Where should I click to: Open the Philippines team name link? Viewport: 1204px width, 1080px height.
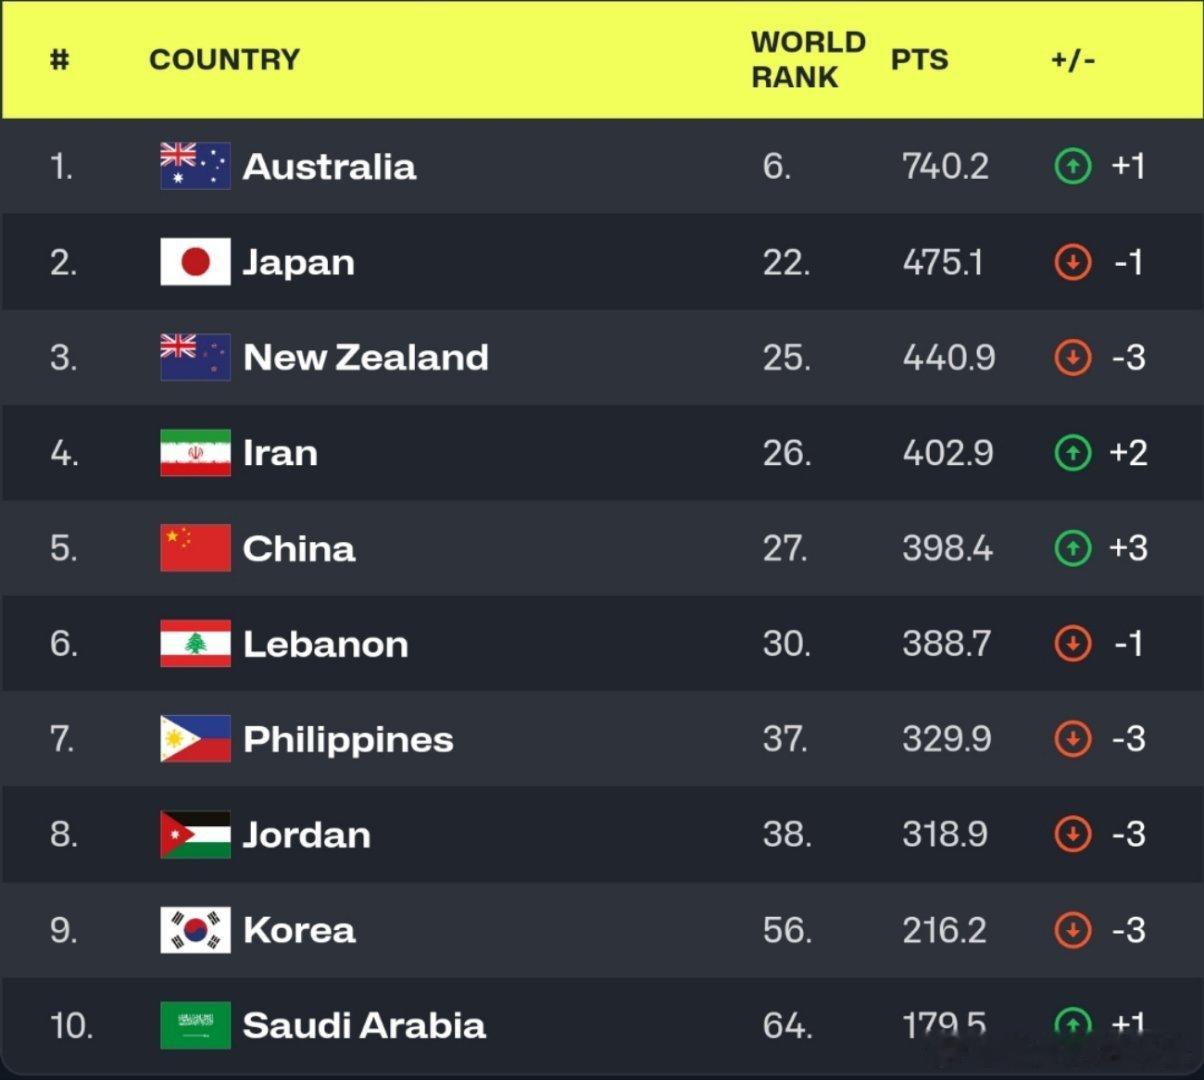tap(348, 740)
